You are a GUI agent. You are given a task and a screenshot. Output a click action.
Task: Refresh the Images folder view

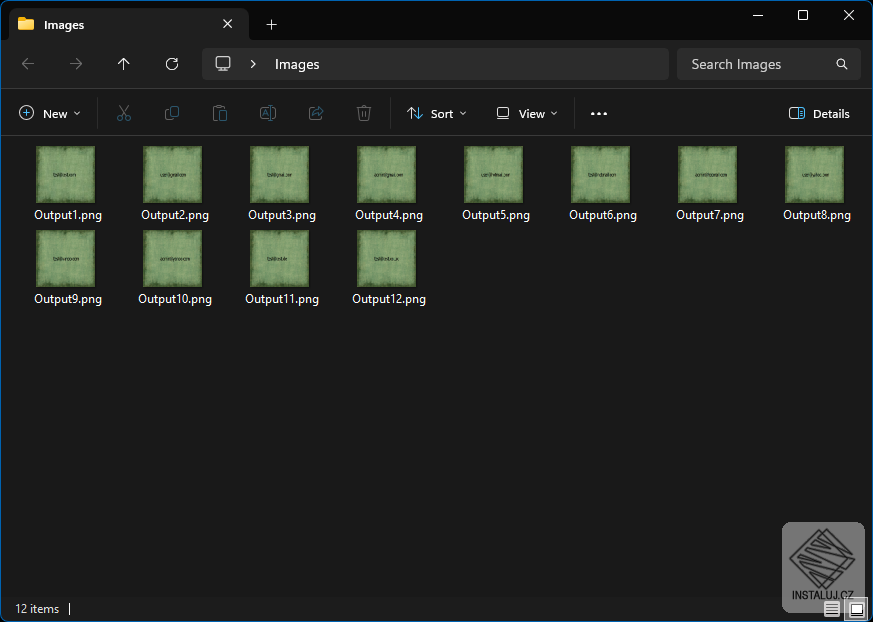click(172, 64)
